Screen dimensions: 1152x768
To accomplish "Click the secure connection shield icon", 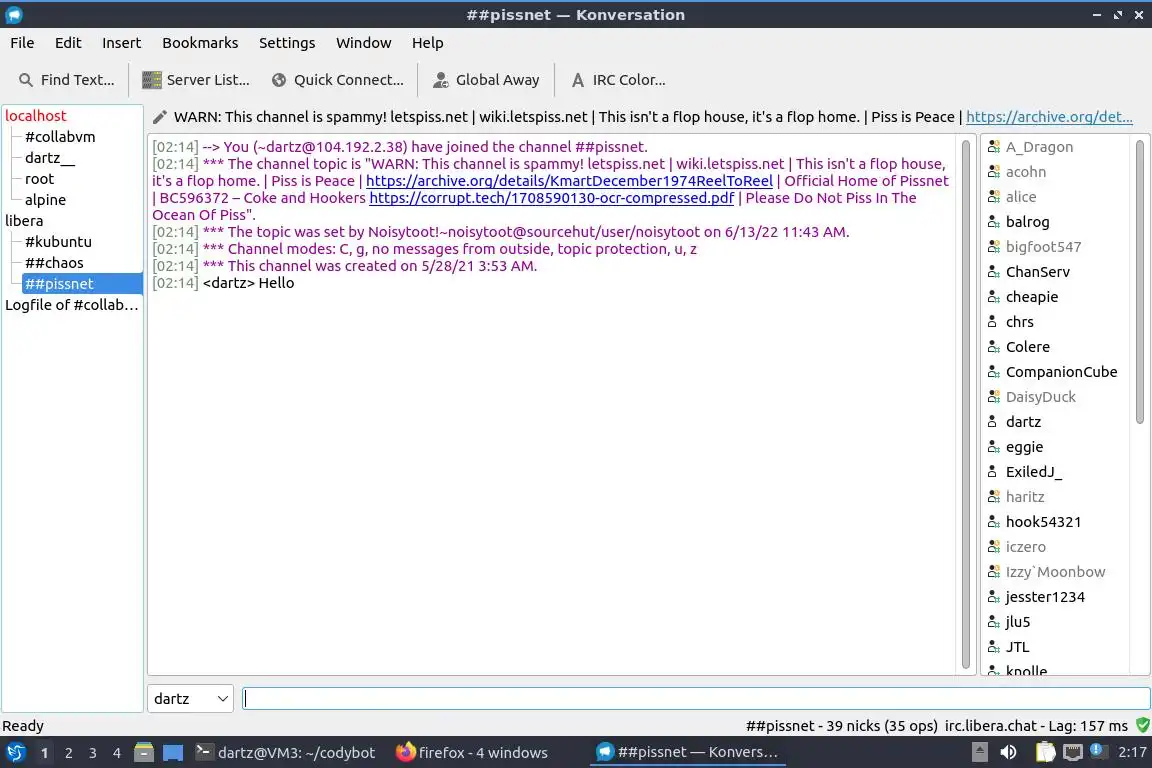I will point(1142,725).
